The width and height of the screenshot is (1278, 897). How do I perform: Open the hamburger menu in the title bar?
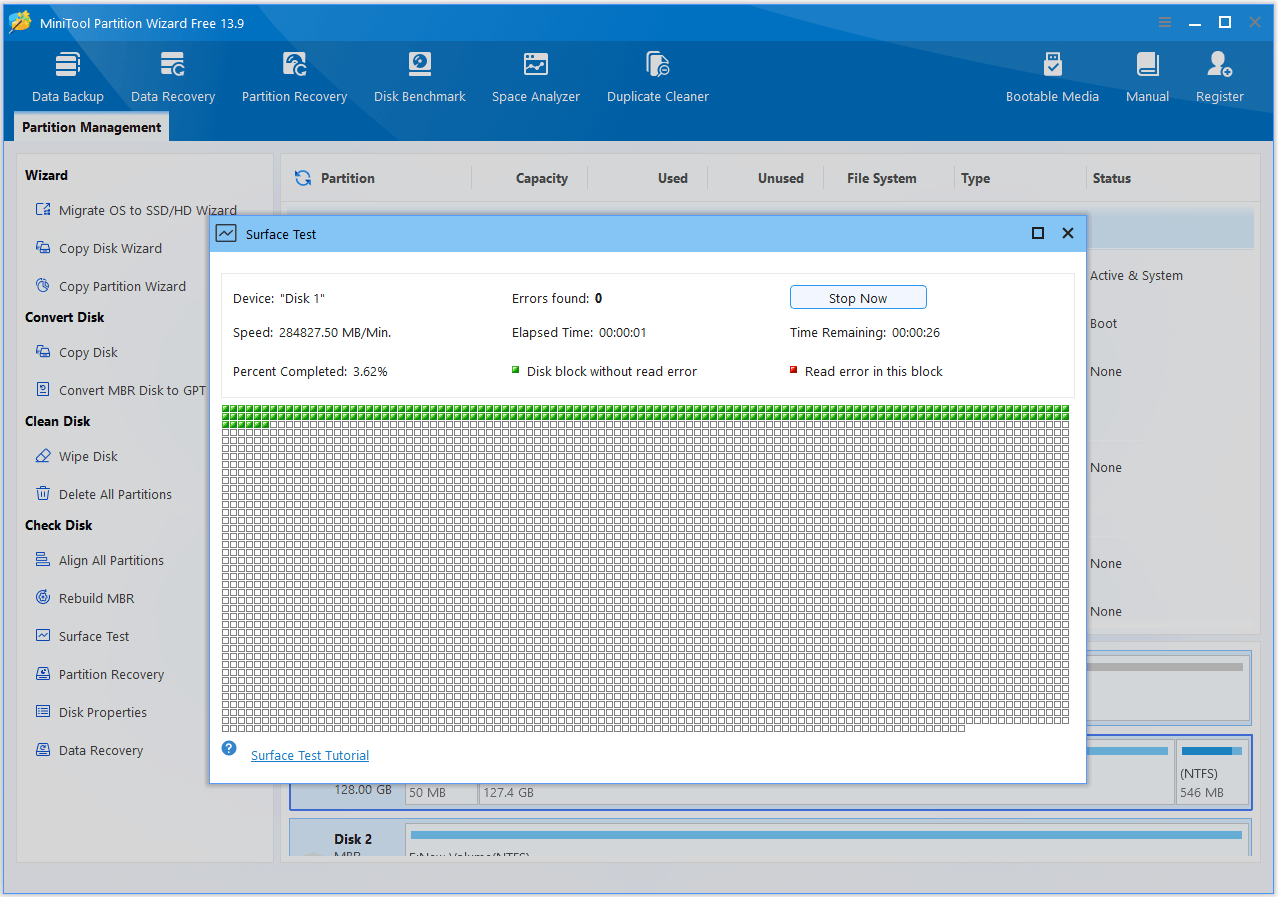pyautogui.click(x=1165, y=22)
